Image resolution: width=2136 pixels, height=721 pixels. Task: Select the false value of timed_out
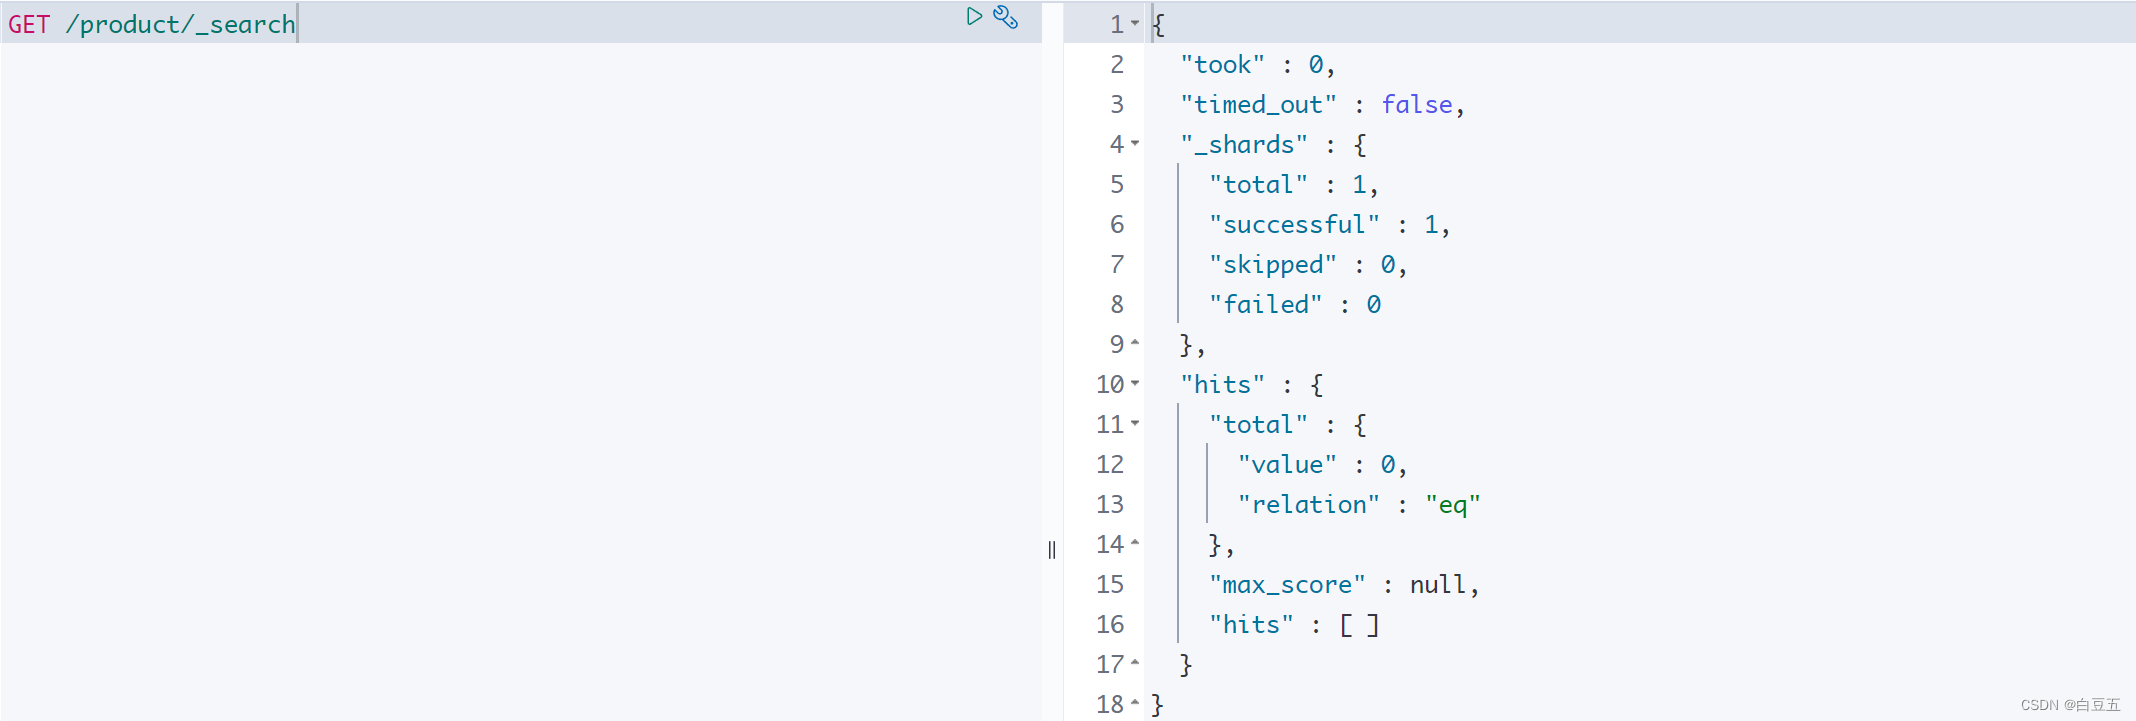1417,105
